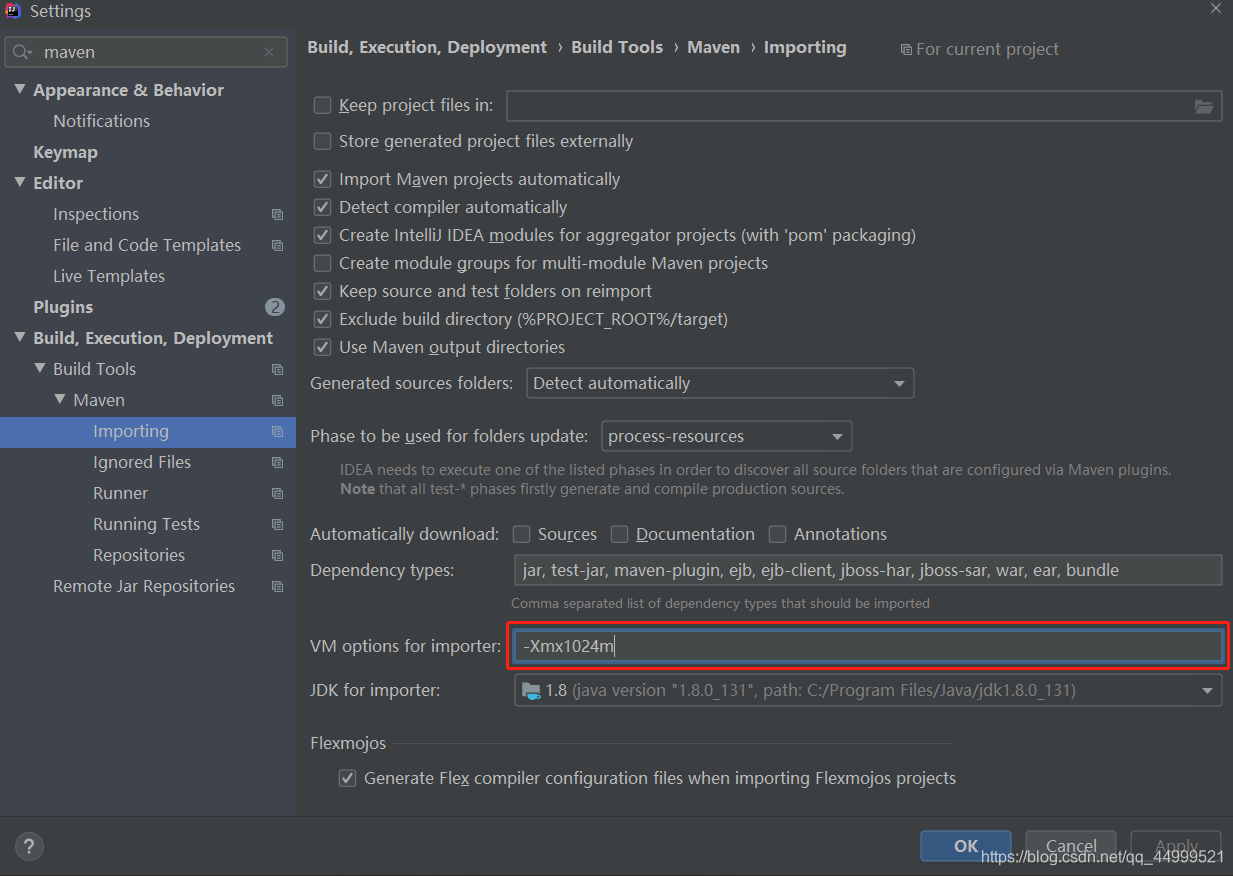Disable Import Maven projects automatically
This screenshot has width=1233, height=876.
322,179
